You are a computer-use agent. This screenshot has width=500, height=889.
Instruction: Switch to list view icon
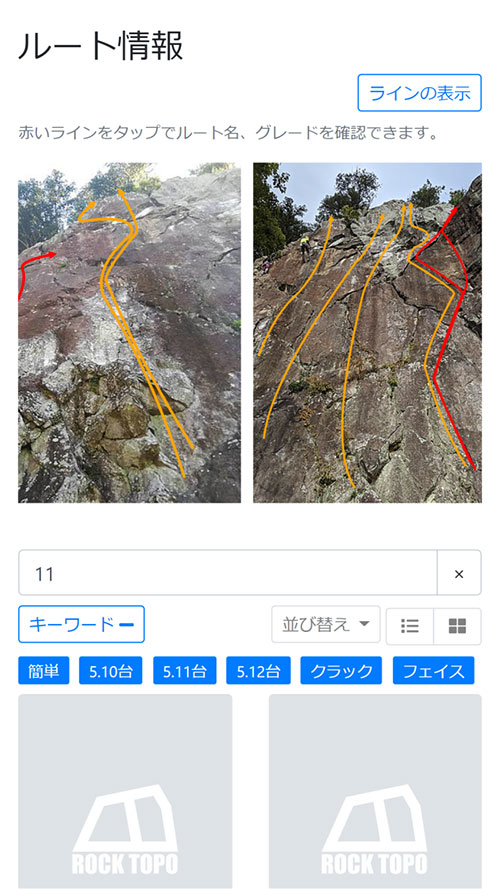pyautogui.click(x=409, y=626)
